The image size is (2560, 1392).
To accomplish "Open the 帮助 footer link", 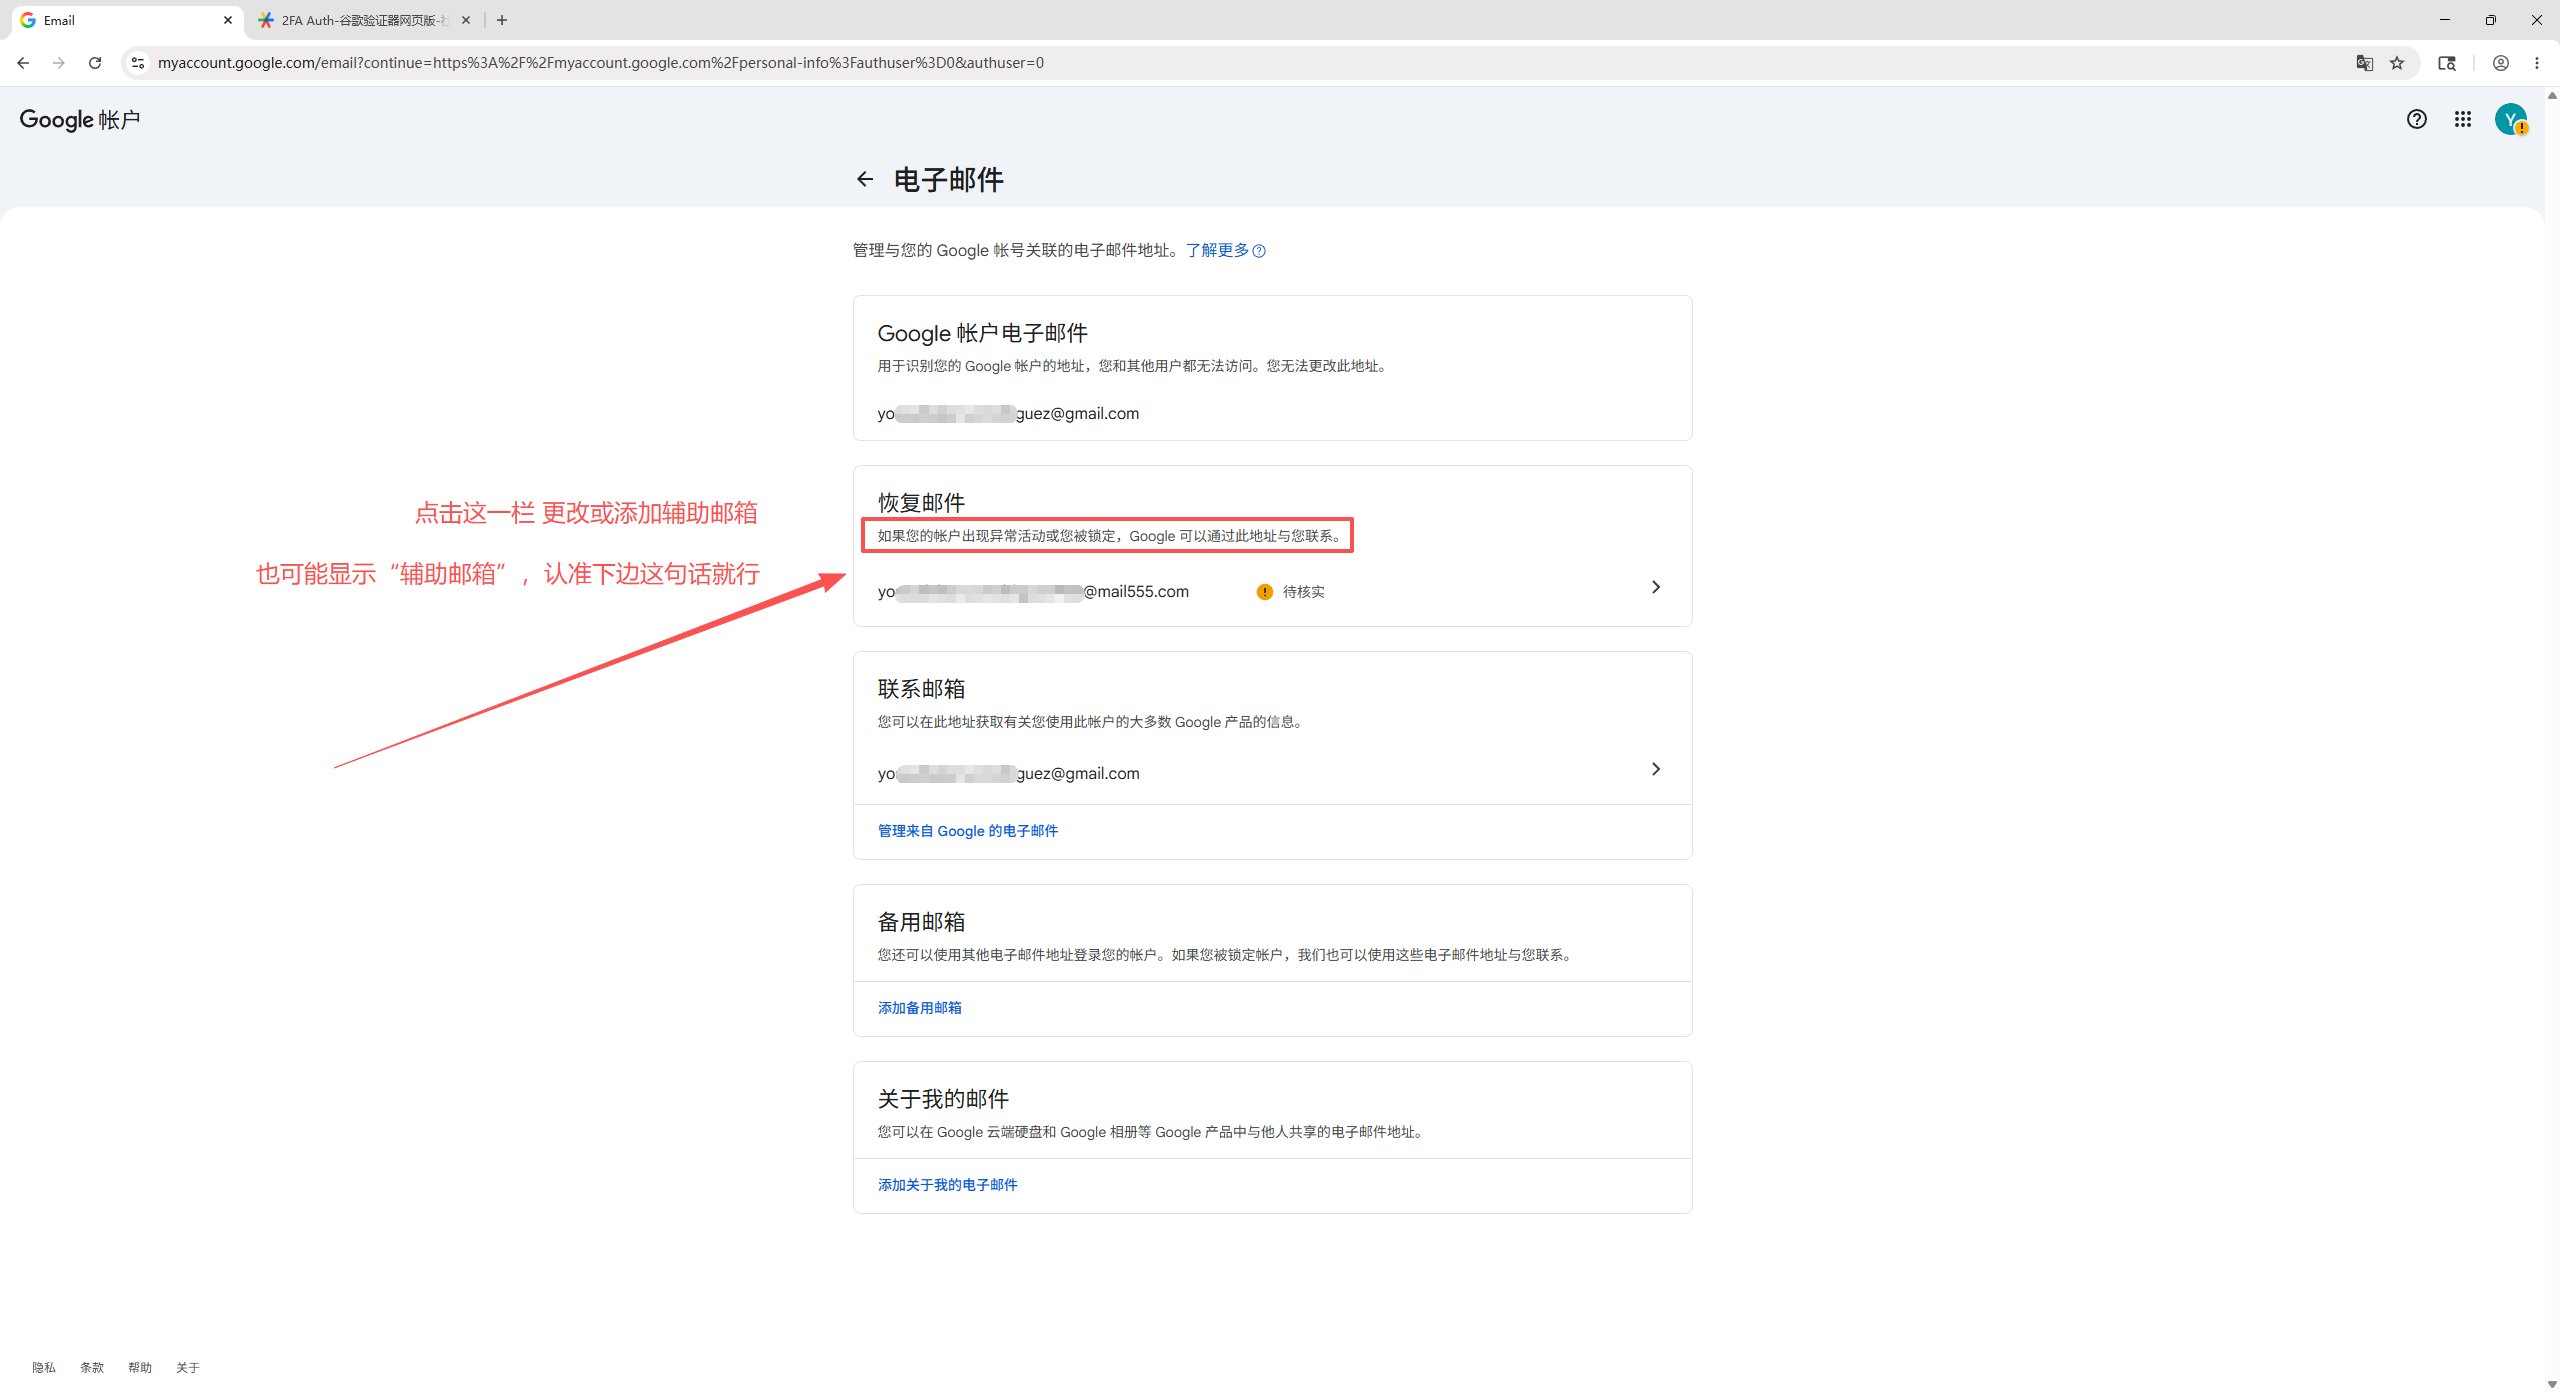I will click(x=140, y=1367).
